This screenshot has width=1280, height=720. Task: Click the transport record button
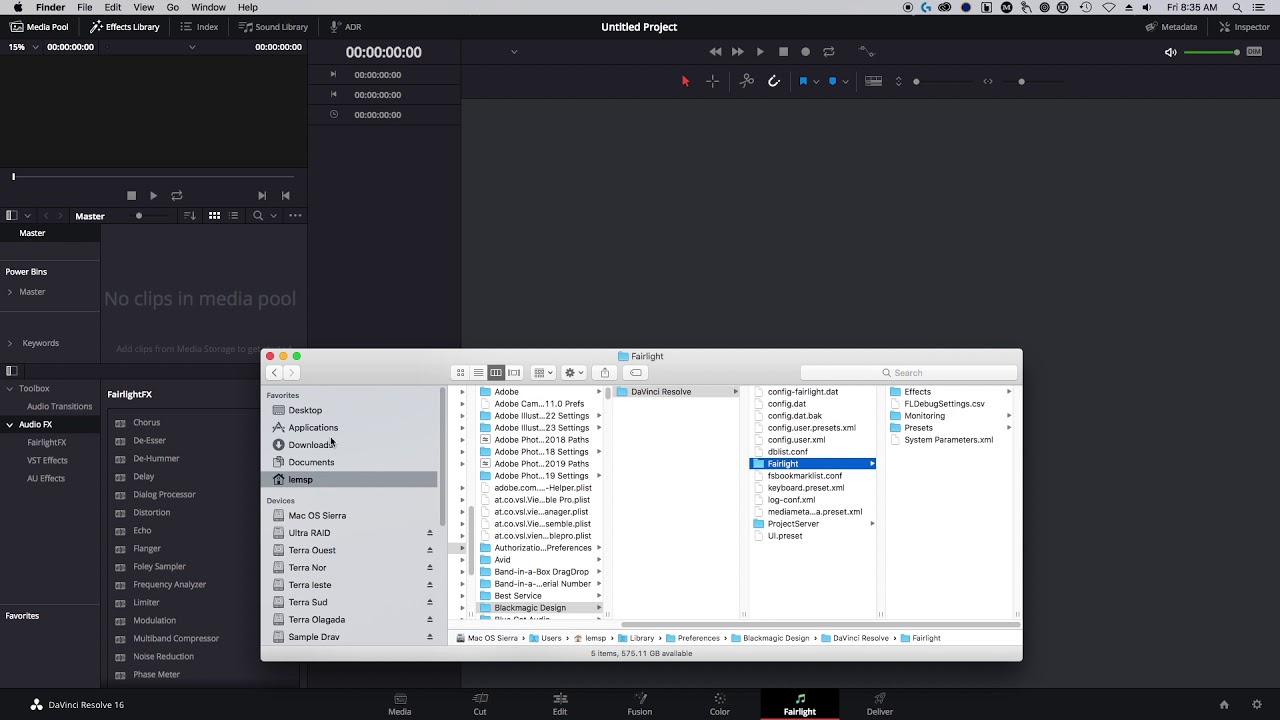pos(805,52)
